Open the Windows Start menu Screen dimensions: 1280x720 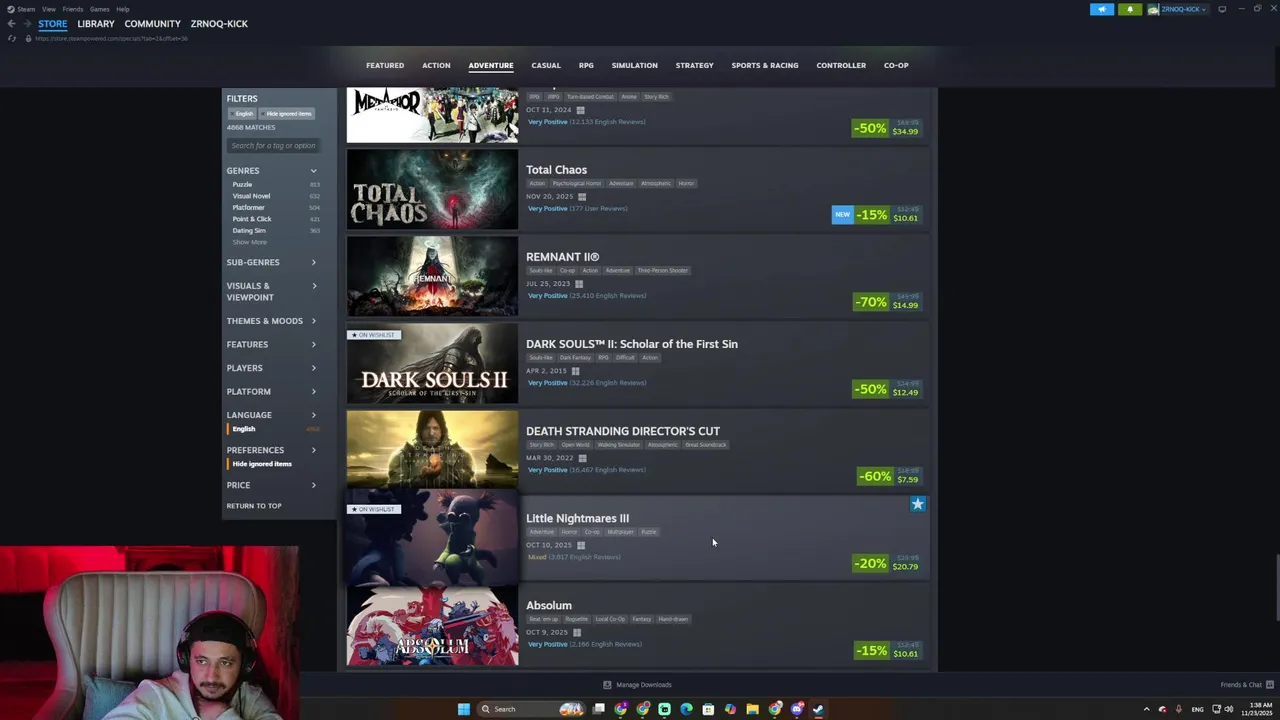point(464,709)
